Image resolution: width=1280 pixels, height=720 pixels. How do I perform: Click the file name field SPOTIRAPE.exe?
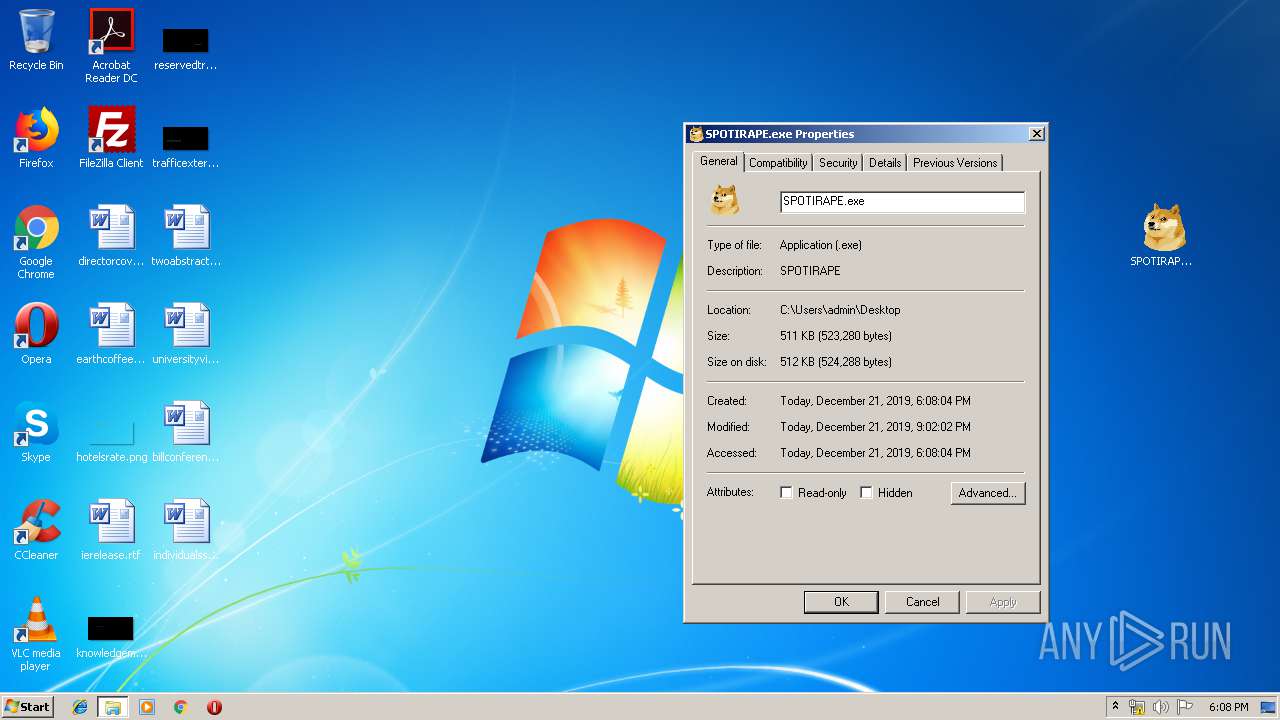click(x=902, y=201)
